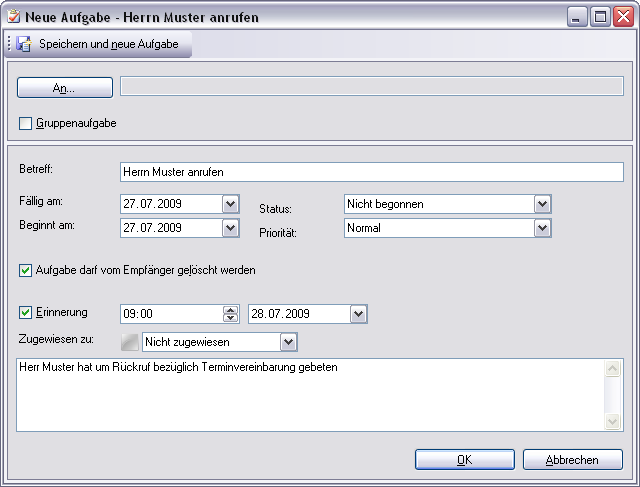Disable the Erinnerung reminder checkbox
The image size is (640, 487).
(25, 313)
